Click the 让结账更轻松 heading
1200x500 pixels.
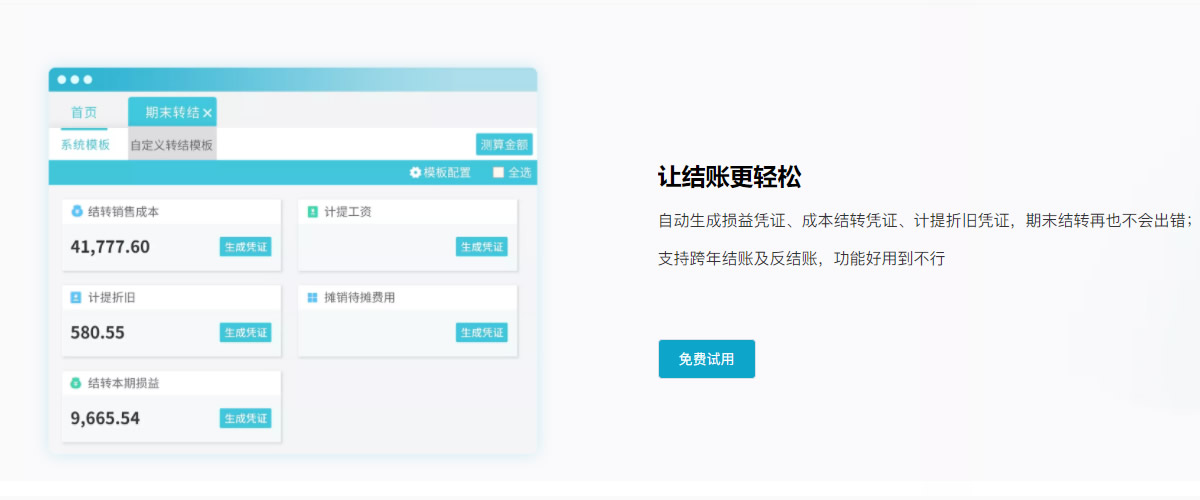(x=729, y=177)
